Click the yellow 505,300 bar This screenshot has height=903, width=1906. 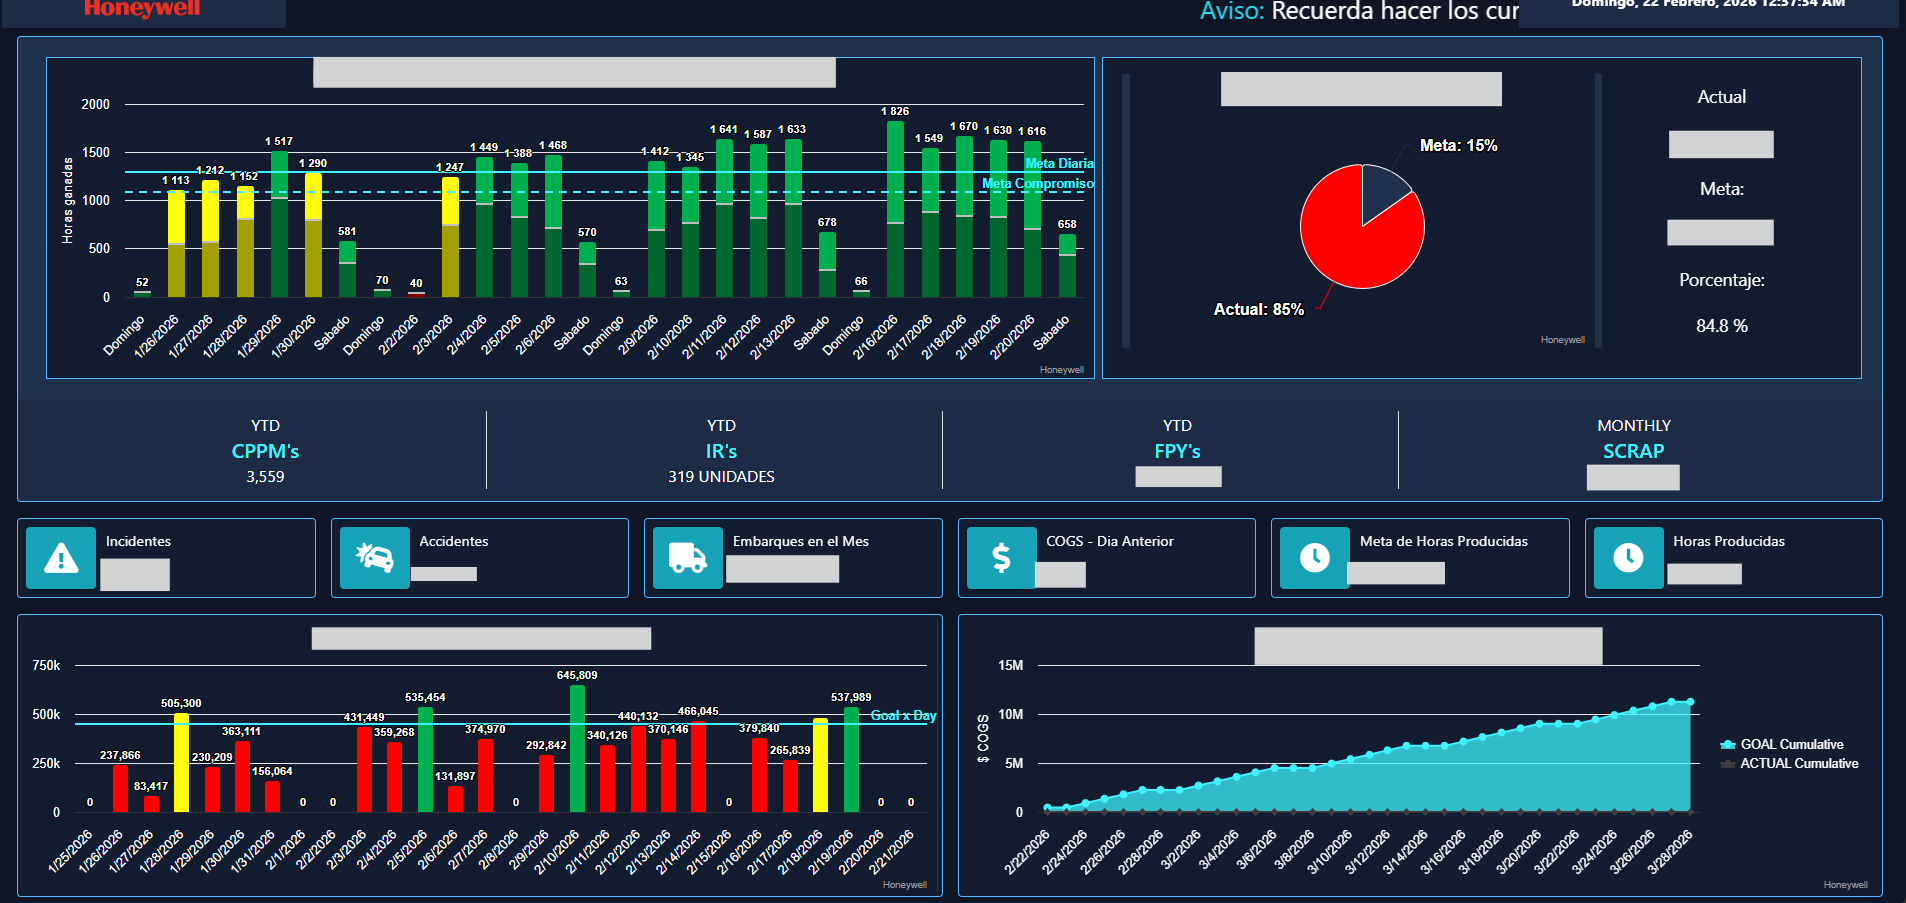(181, 762)
